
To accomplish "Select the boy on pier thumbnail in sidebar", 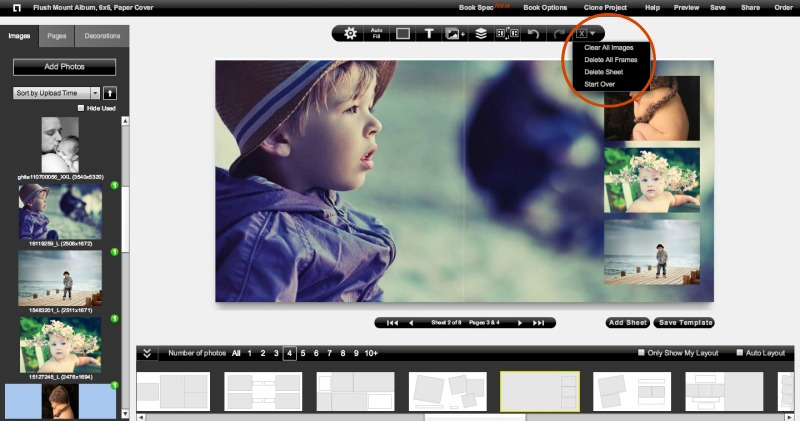I will tap(60, 278).
